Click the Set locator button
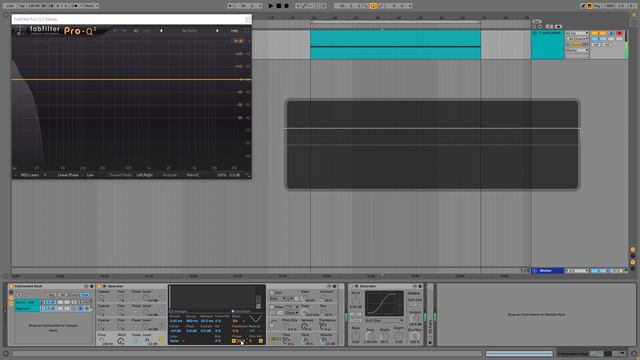 (536, 21)
